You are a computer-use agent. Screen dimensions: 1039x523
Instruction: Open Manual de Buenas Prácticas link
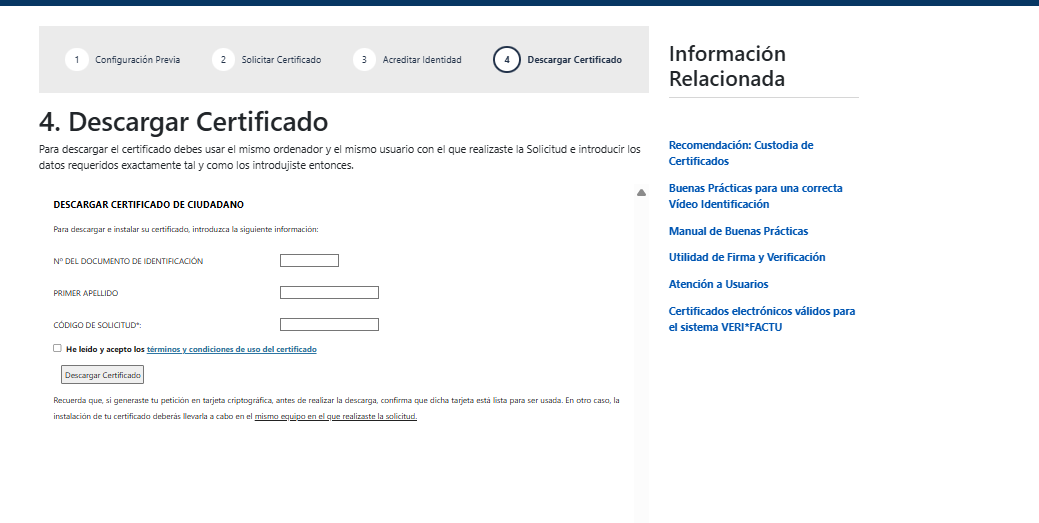738,231
